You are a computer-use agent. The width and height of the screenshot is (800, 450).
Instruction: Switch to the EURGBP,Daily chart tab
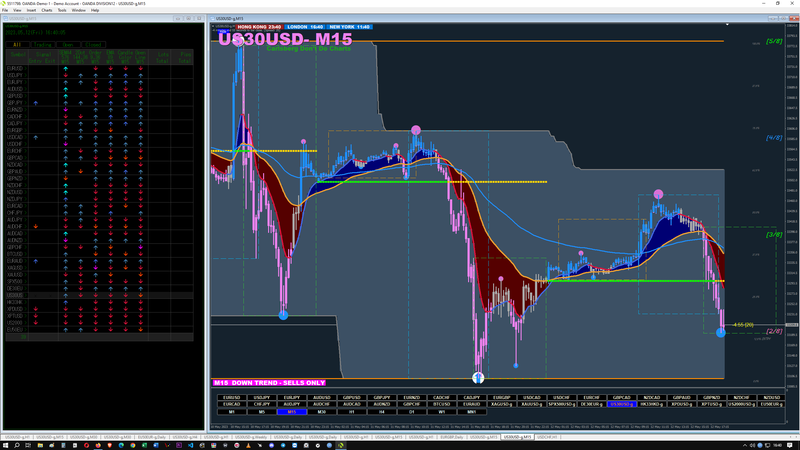452,437
